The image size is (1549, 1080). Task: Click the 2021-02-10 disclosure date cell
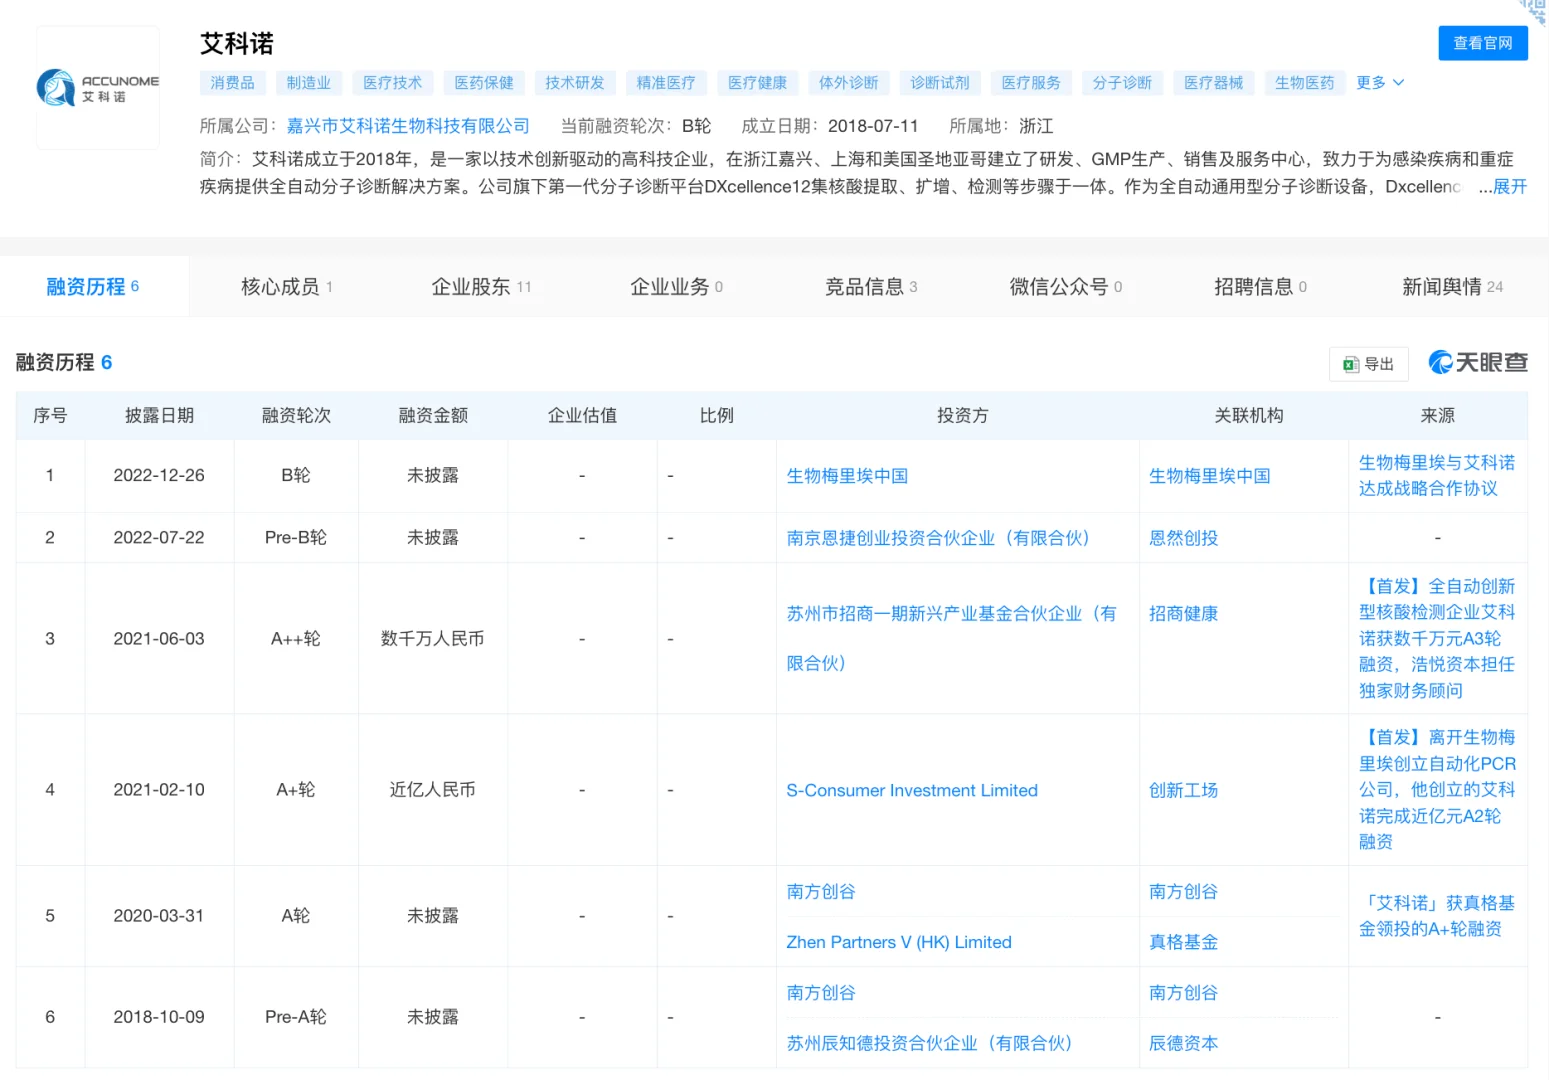[x=159, y=790]
